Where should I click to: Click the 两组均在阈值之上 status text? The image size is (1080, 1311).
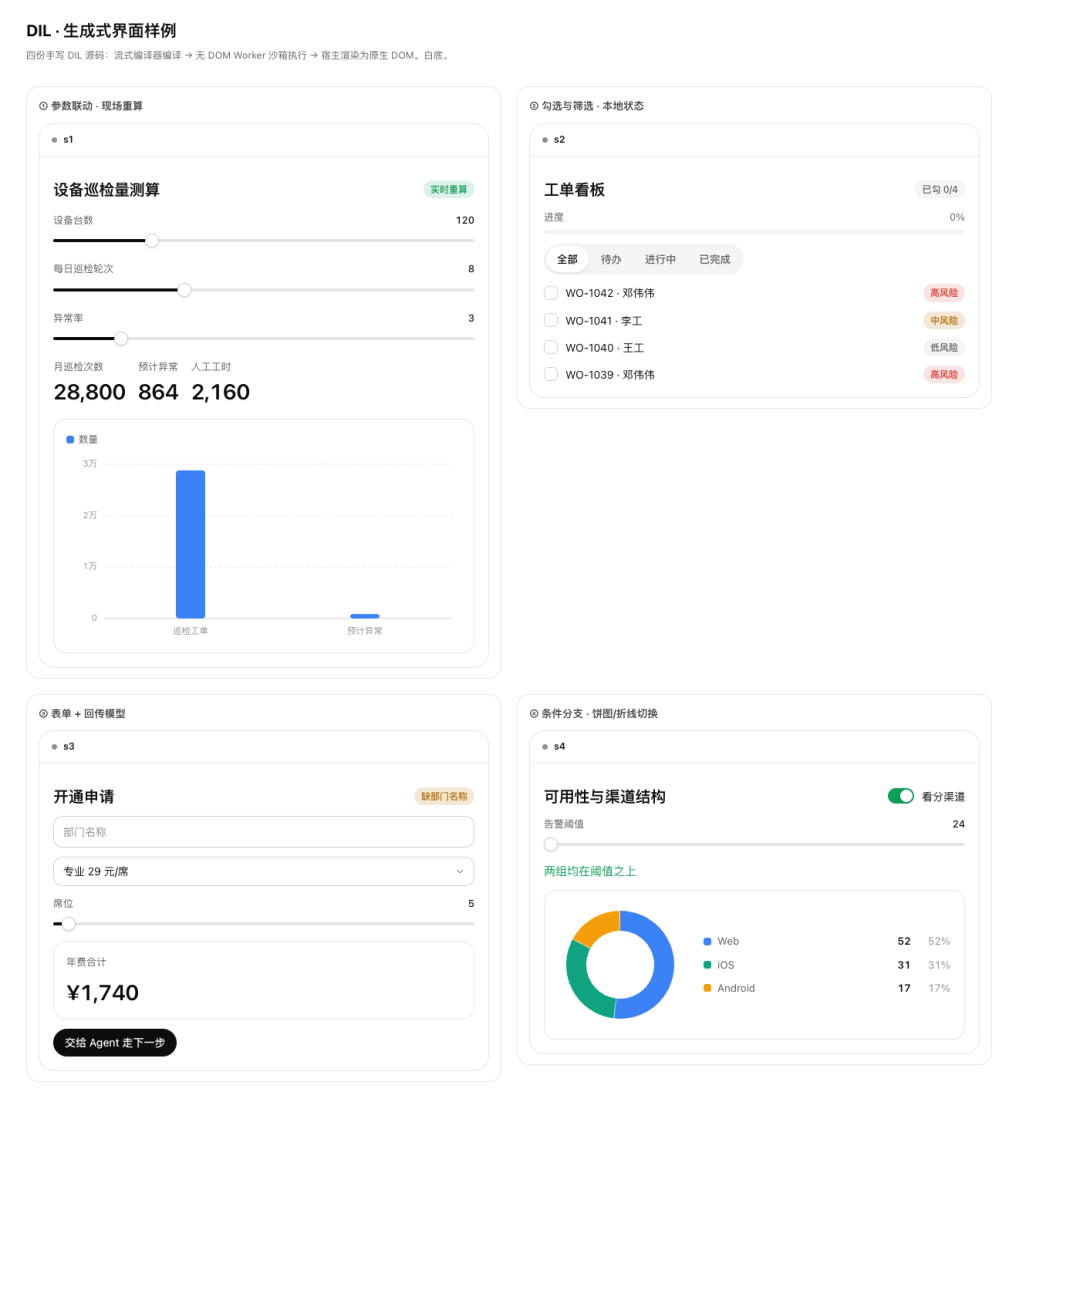pyautogui.click(x=590, y=871)
